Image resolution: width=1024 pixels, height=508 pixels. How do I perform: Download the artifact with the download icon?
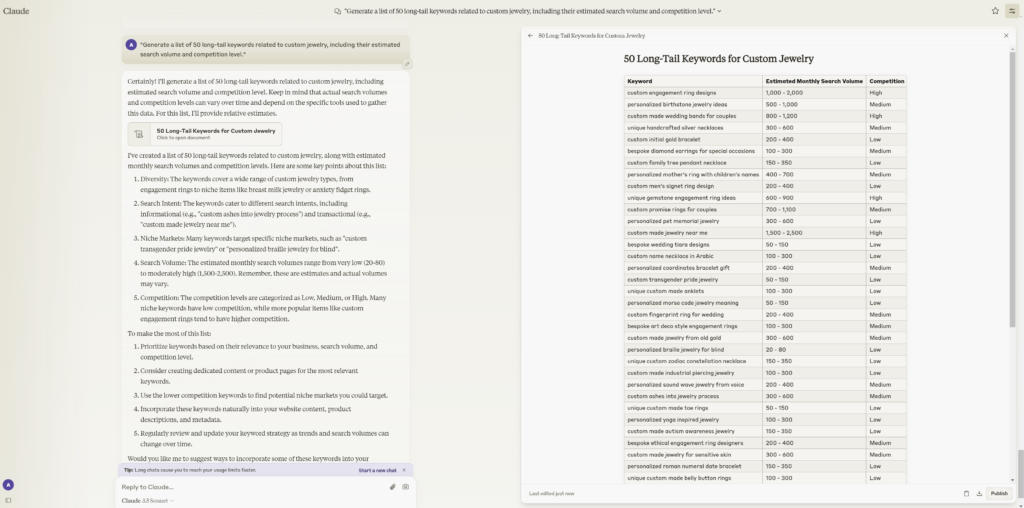click(x=979, y=494)
